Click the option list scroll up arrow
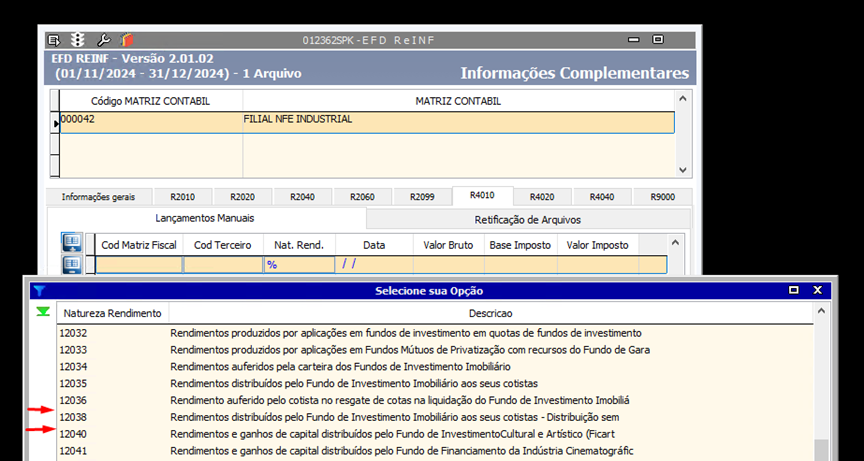 click(x=821, y=311)
